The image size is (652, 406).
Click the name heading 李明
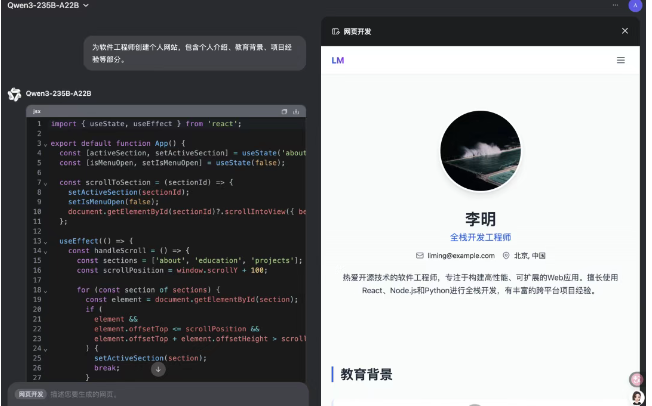coord(480,219)
